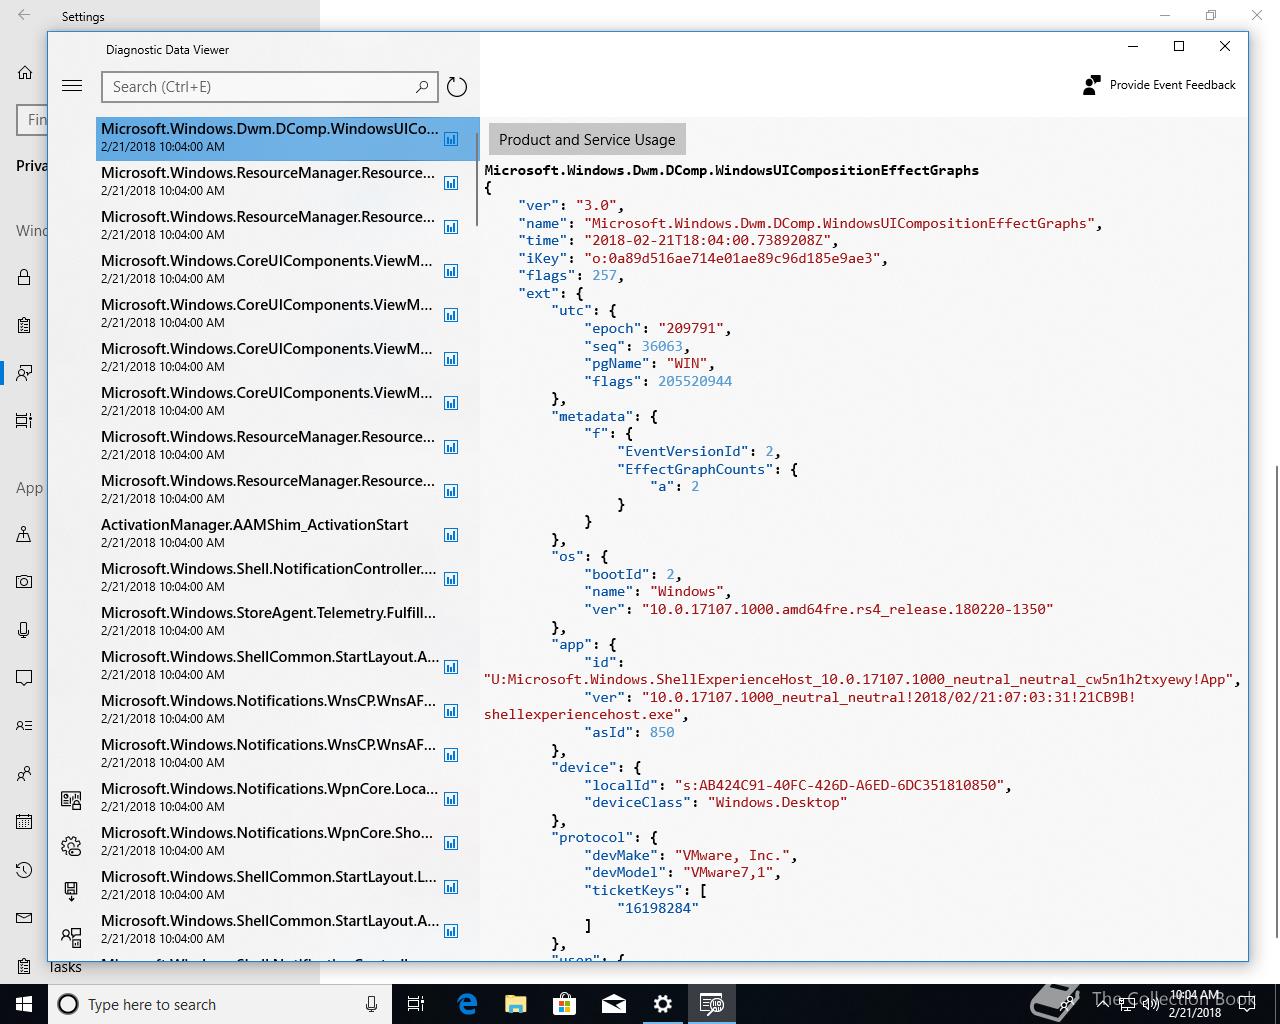The height and width of the screenshot is (1024, 1280).
Task: Switch to the Settings app in the taskbar
Action: (663, 1004)
